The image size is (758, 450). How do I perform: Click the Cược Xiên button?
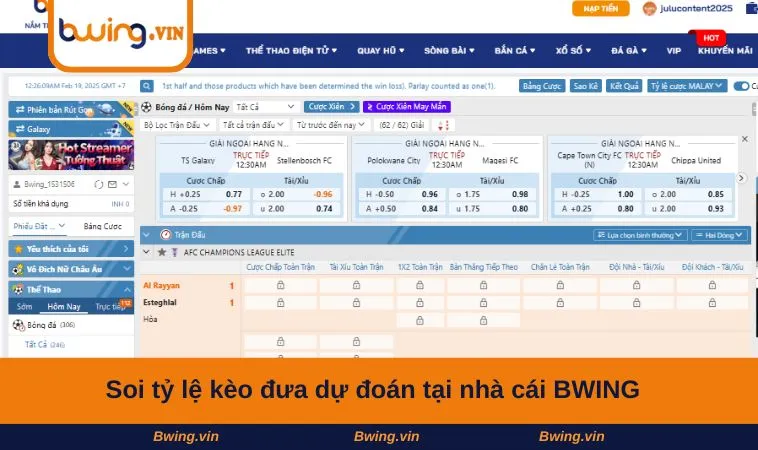(332, 107)
